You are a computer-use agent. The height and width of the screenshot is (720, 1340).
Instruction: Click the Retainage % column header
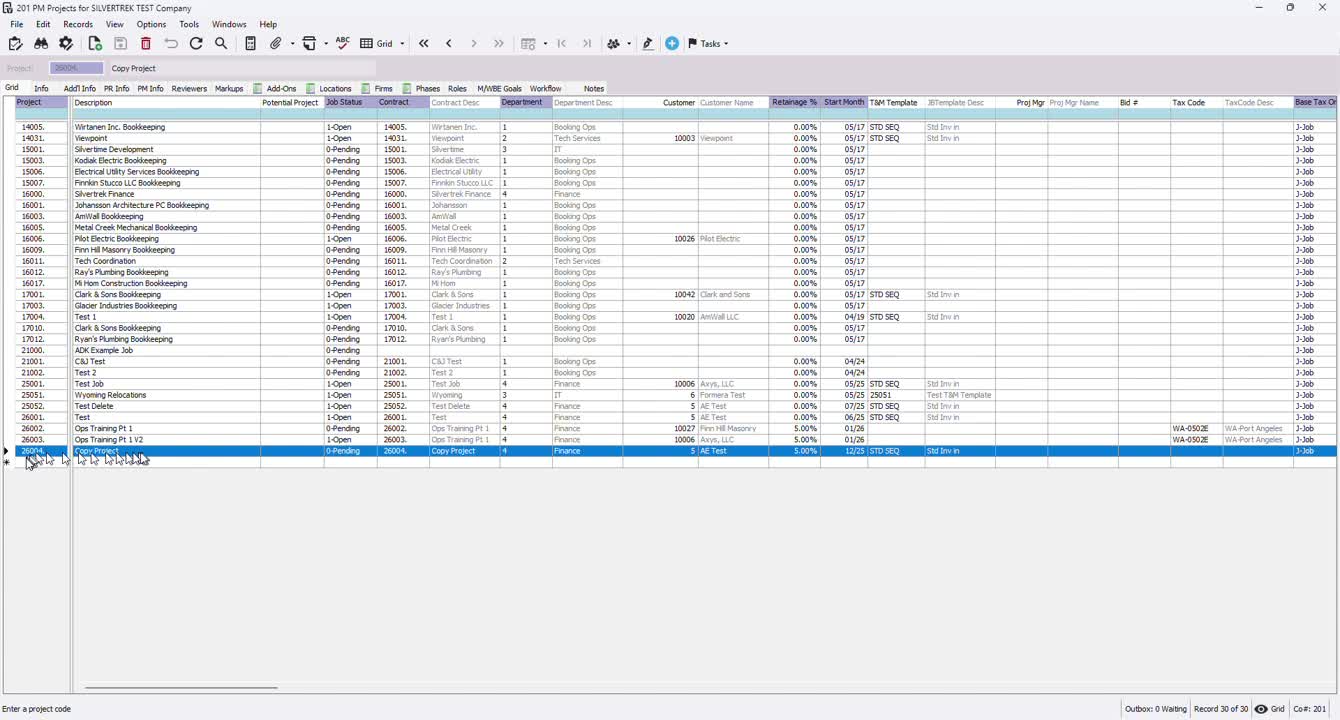click(795, 103)
